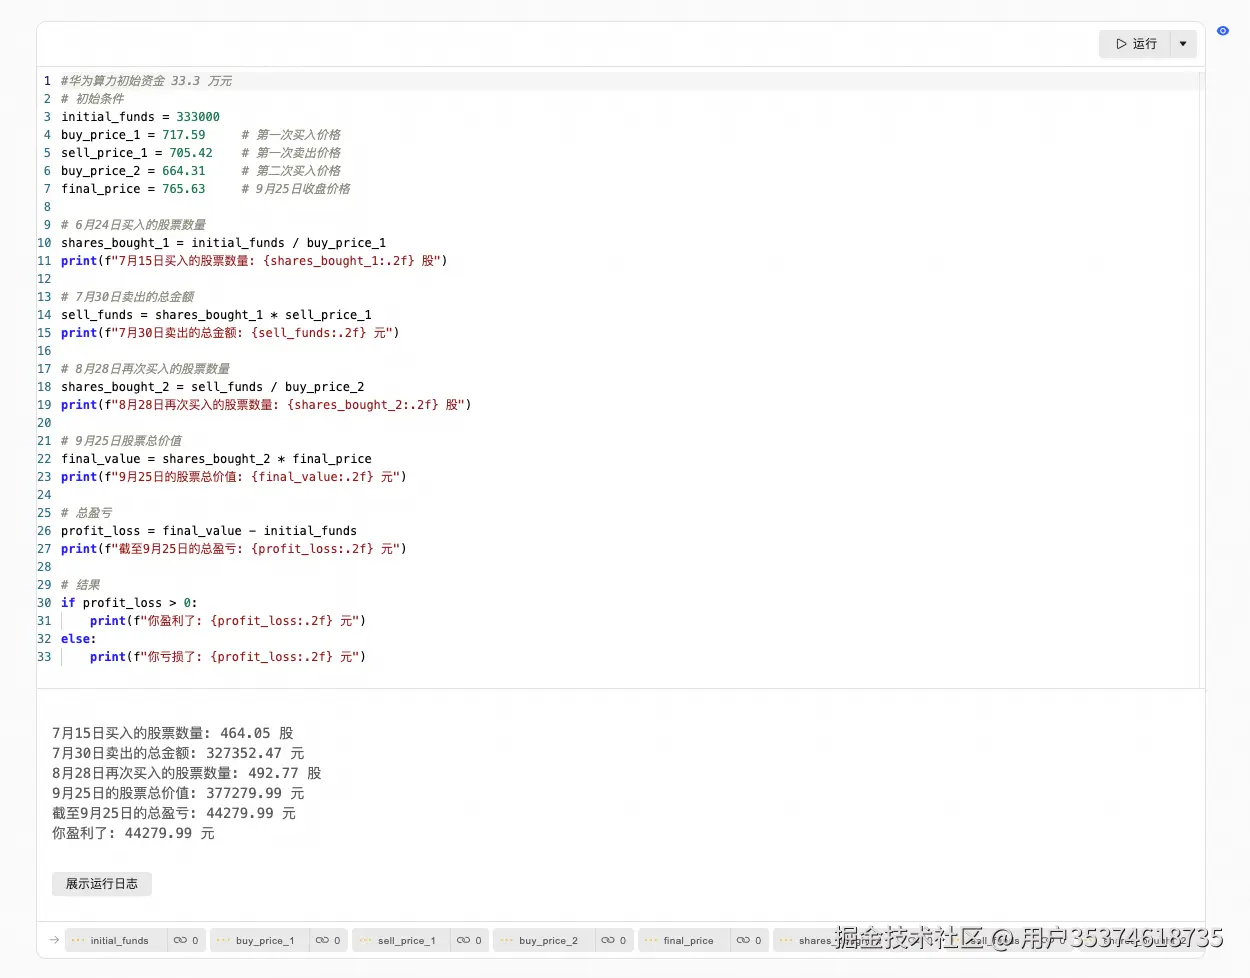This screenshot has height=978, width=1250.
Task: Click the link icon beside sell_price_1 chip
Action: [465, 940]
